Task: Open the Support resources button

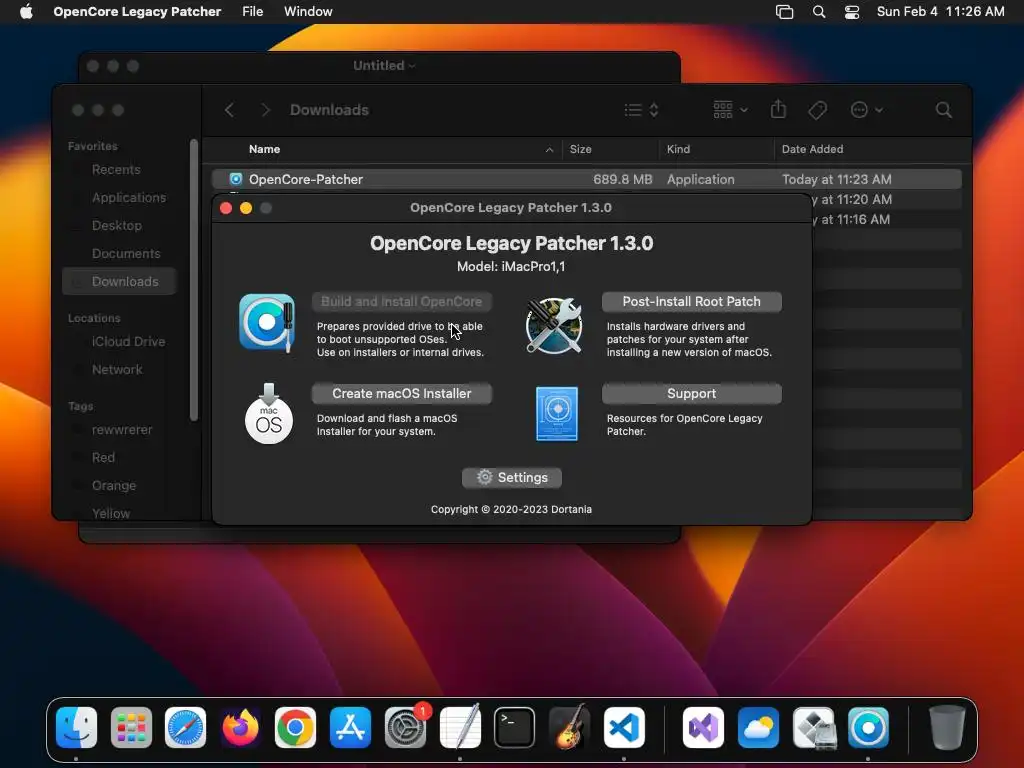Action: coord(691,394)
